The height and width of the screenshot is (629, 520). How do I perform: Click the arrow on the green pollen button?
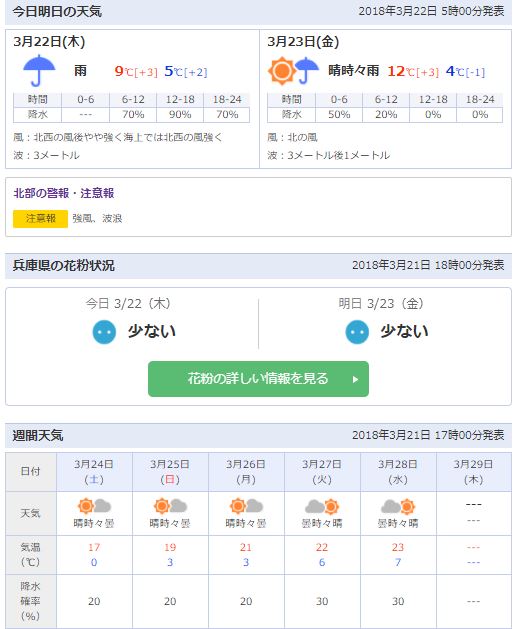click(x=355, y=379)
